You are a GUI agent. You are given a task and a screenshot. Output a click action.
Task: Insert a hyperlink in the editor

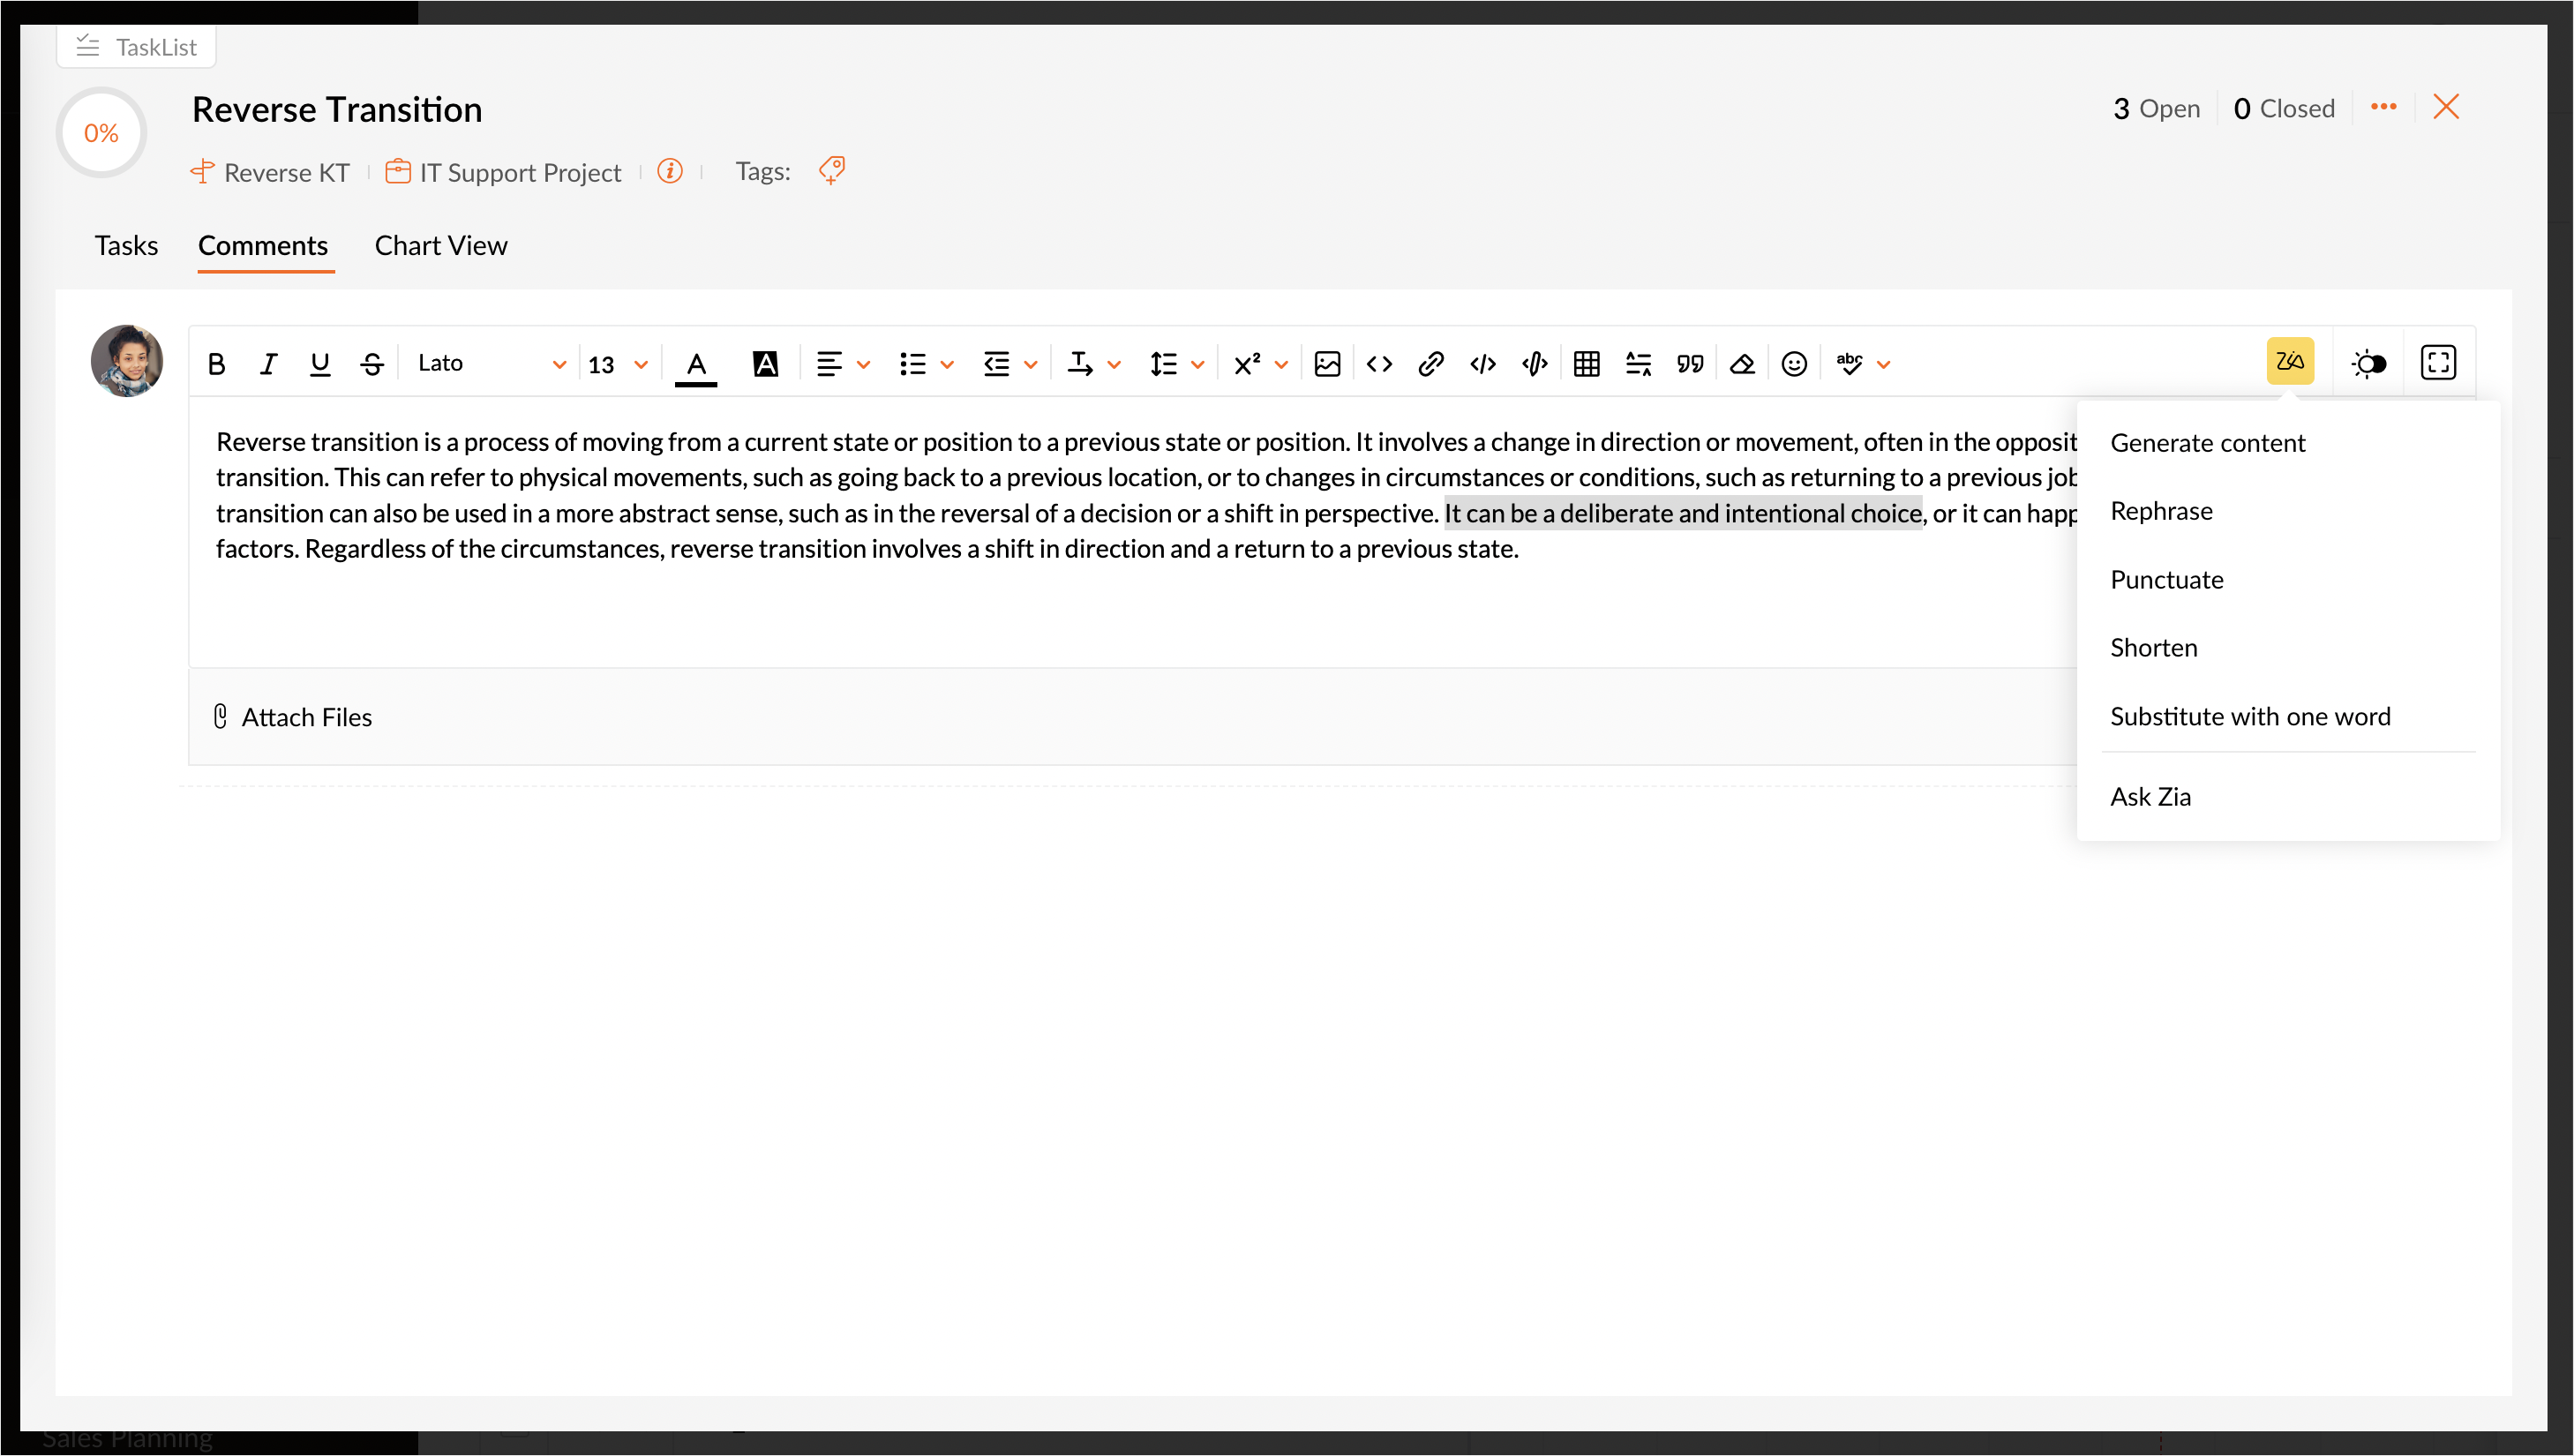tap(1430, 364)
